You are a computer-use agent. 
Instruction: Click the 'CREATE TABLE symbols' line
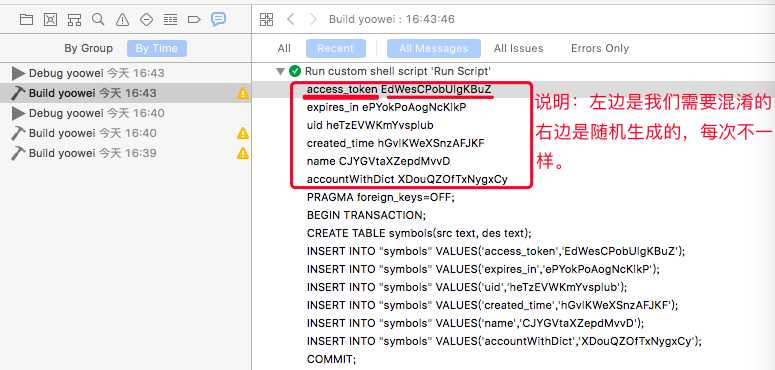coord(419,233)
